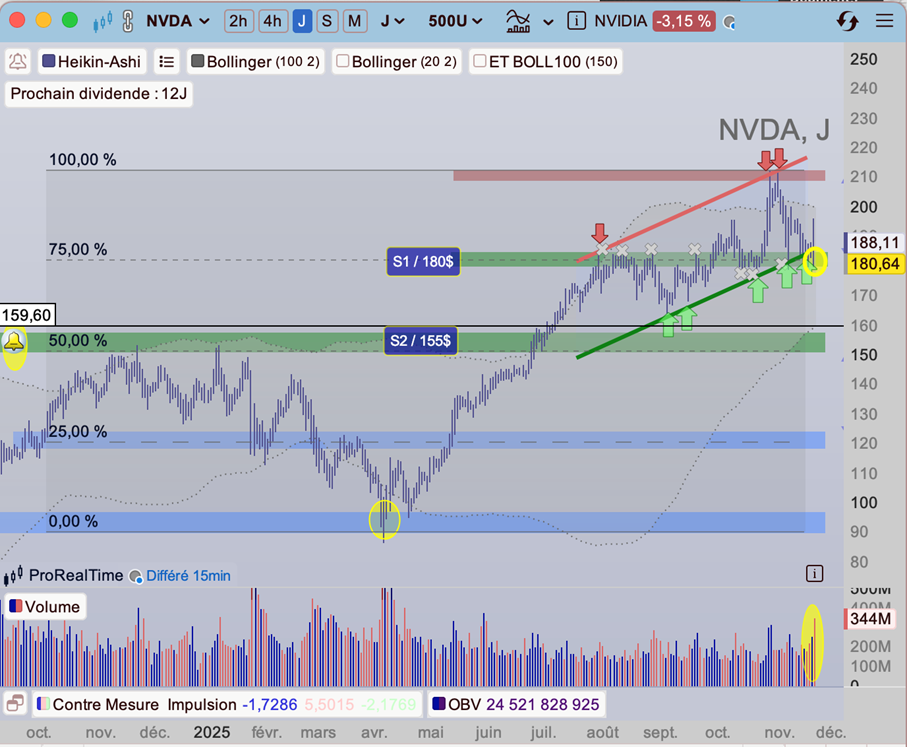Click the 344M volume value label

870,619
